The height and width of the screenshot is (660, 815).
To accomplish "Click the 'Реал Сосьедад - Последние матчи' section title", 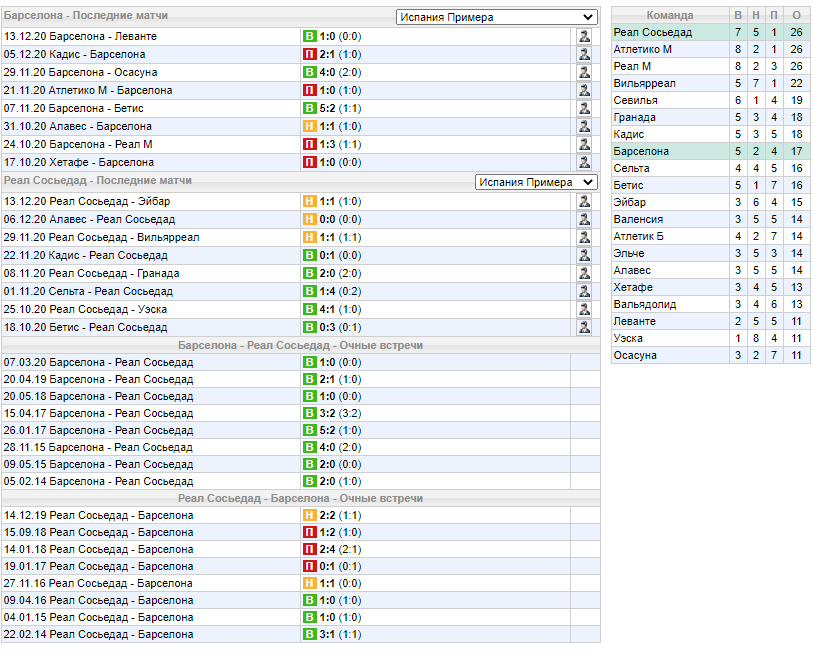I will click(98, 180).
